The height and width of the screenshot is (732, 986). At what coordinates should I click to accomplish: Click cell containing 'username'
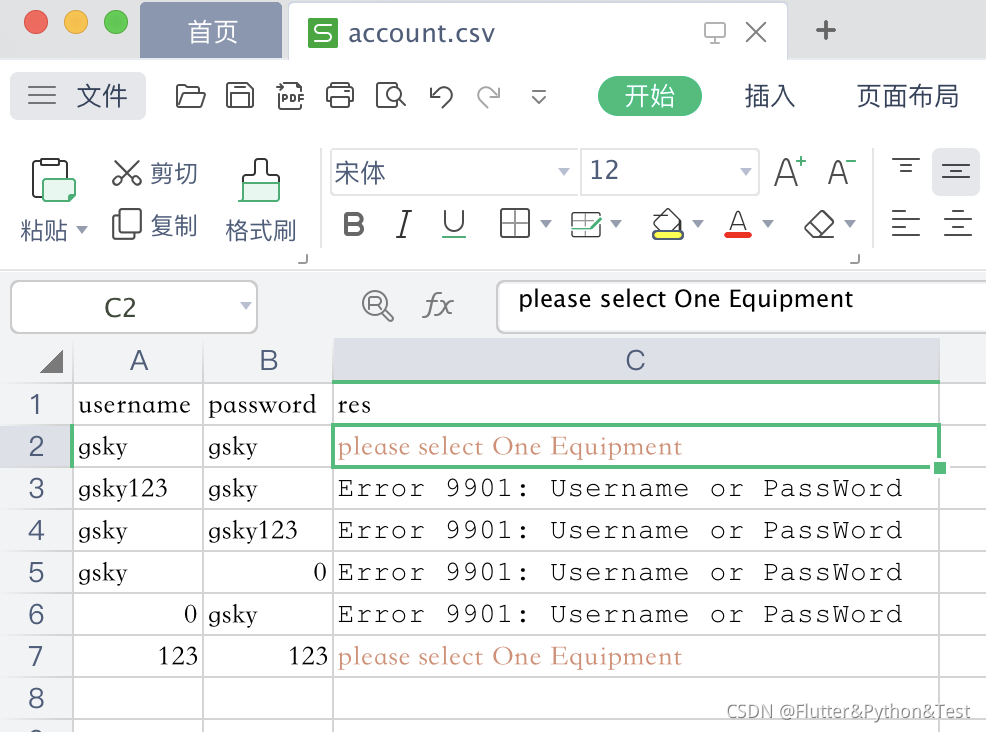138,404
